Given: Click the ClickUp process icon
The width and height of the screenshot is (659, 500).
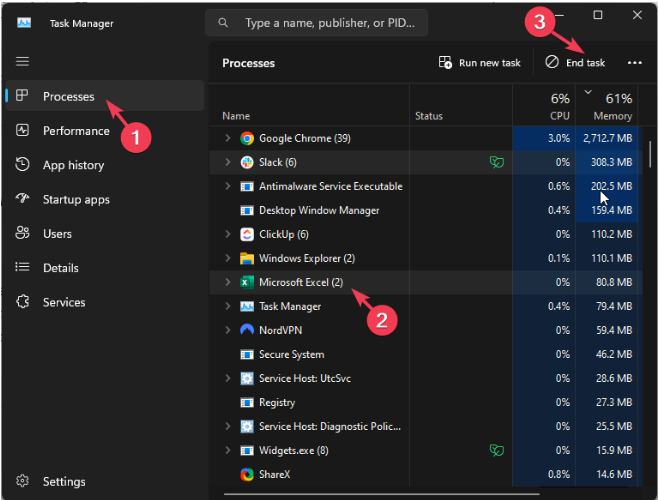Looking at the screenshot, I should 246,234.
